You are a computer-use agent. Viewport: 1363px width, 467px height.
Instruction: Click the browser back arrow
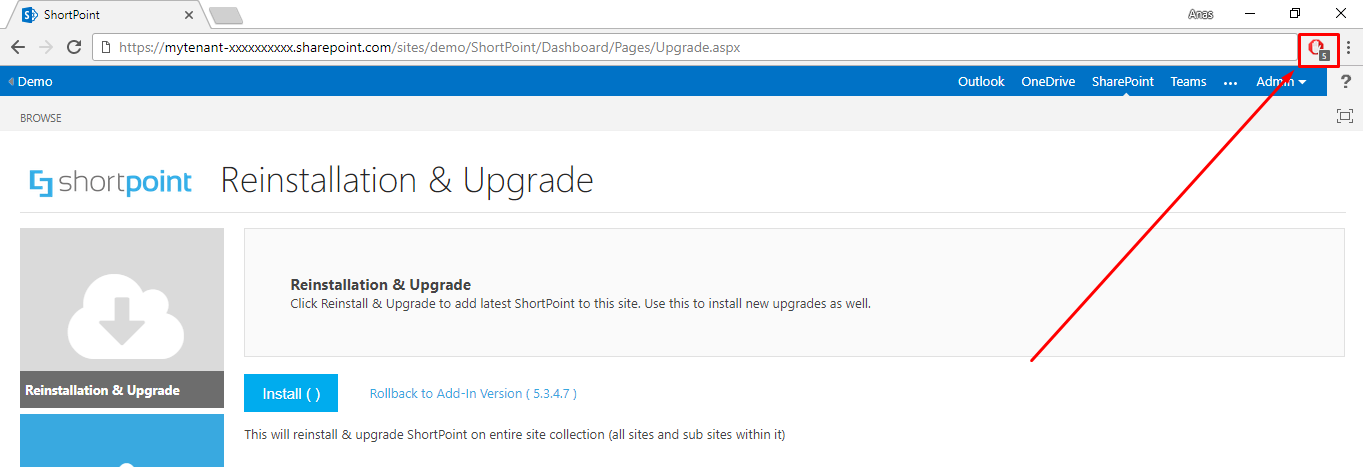click(x=18, y=47)
